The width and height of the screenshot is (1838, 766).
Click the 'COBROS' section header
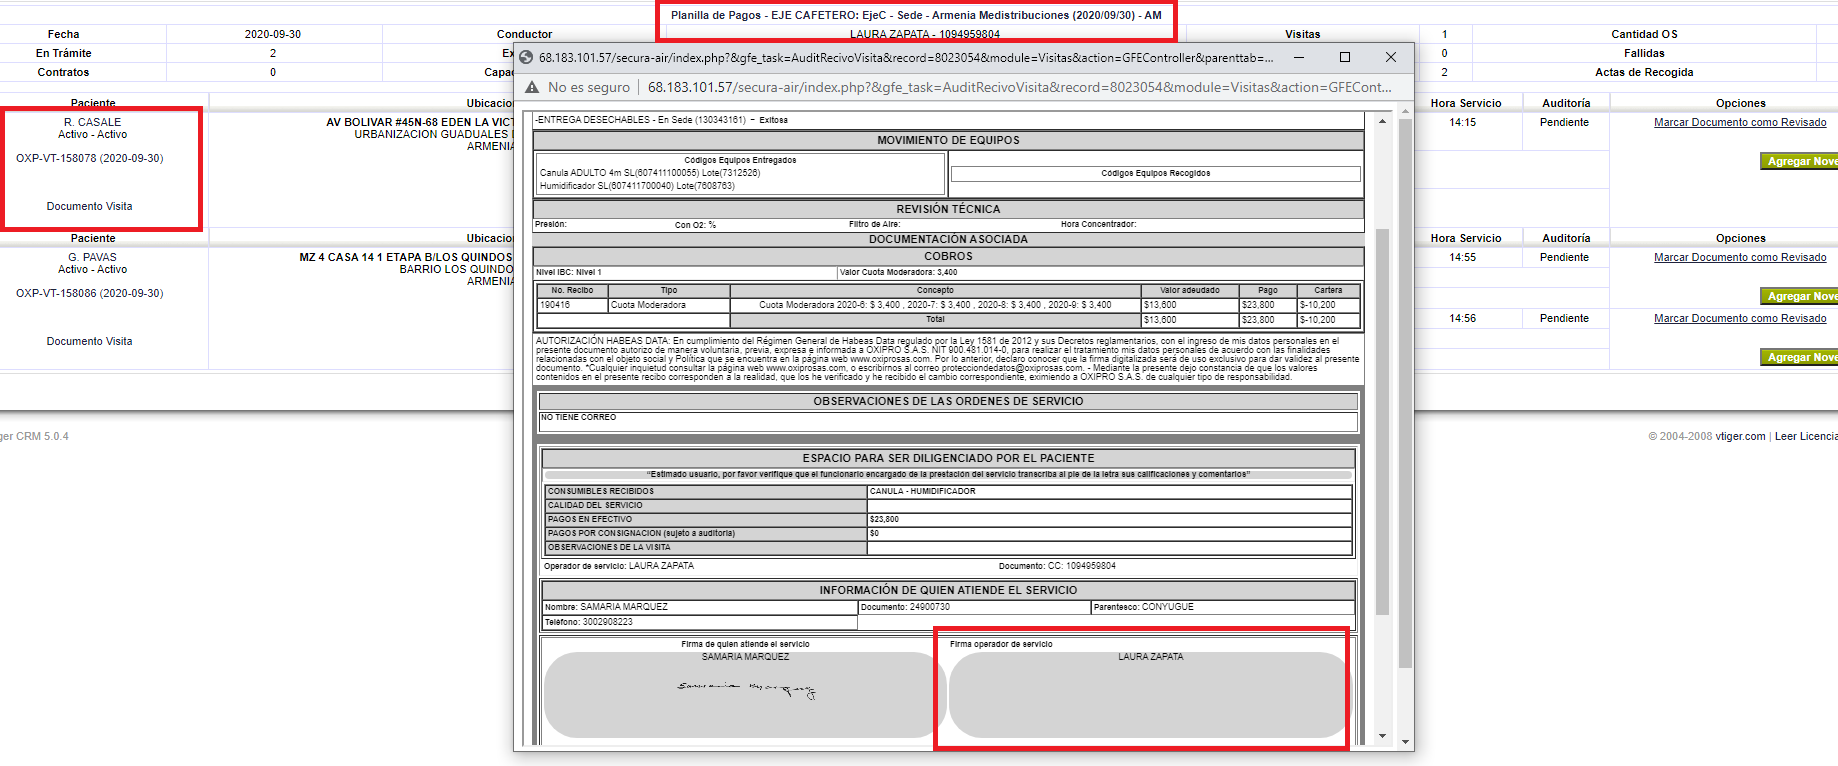[948, 257]
